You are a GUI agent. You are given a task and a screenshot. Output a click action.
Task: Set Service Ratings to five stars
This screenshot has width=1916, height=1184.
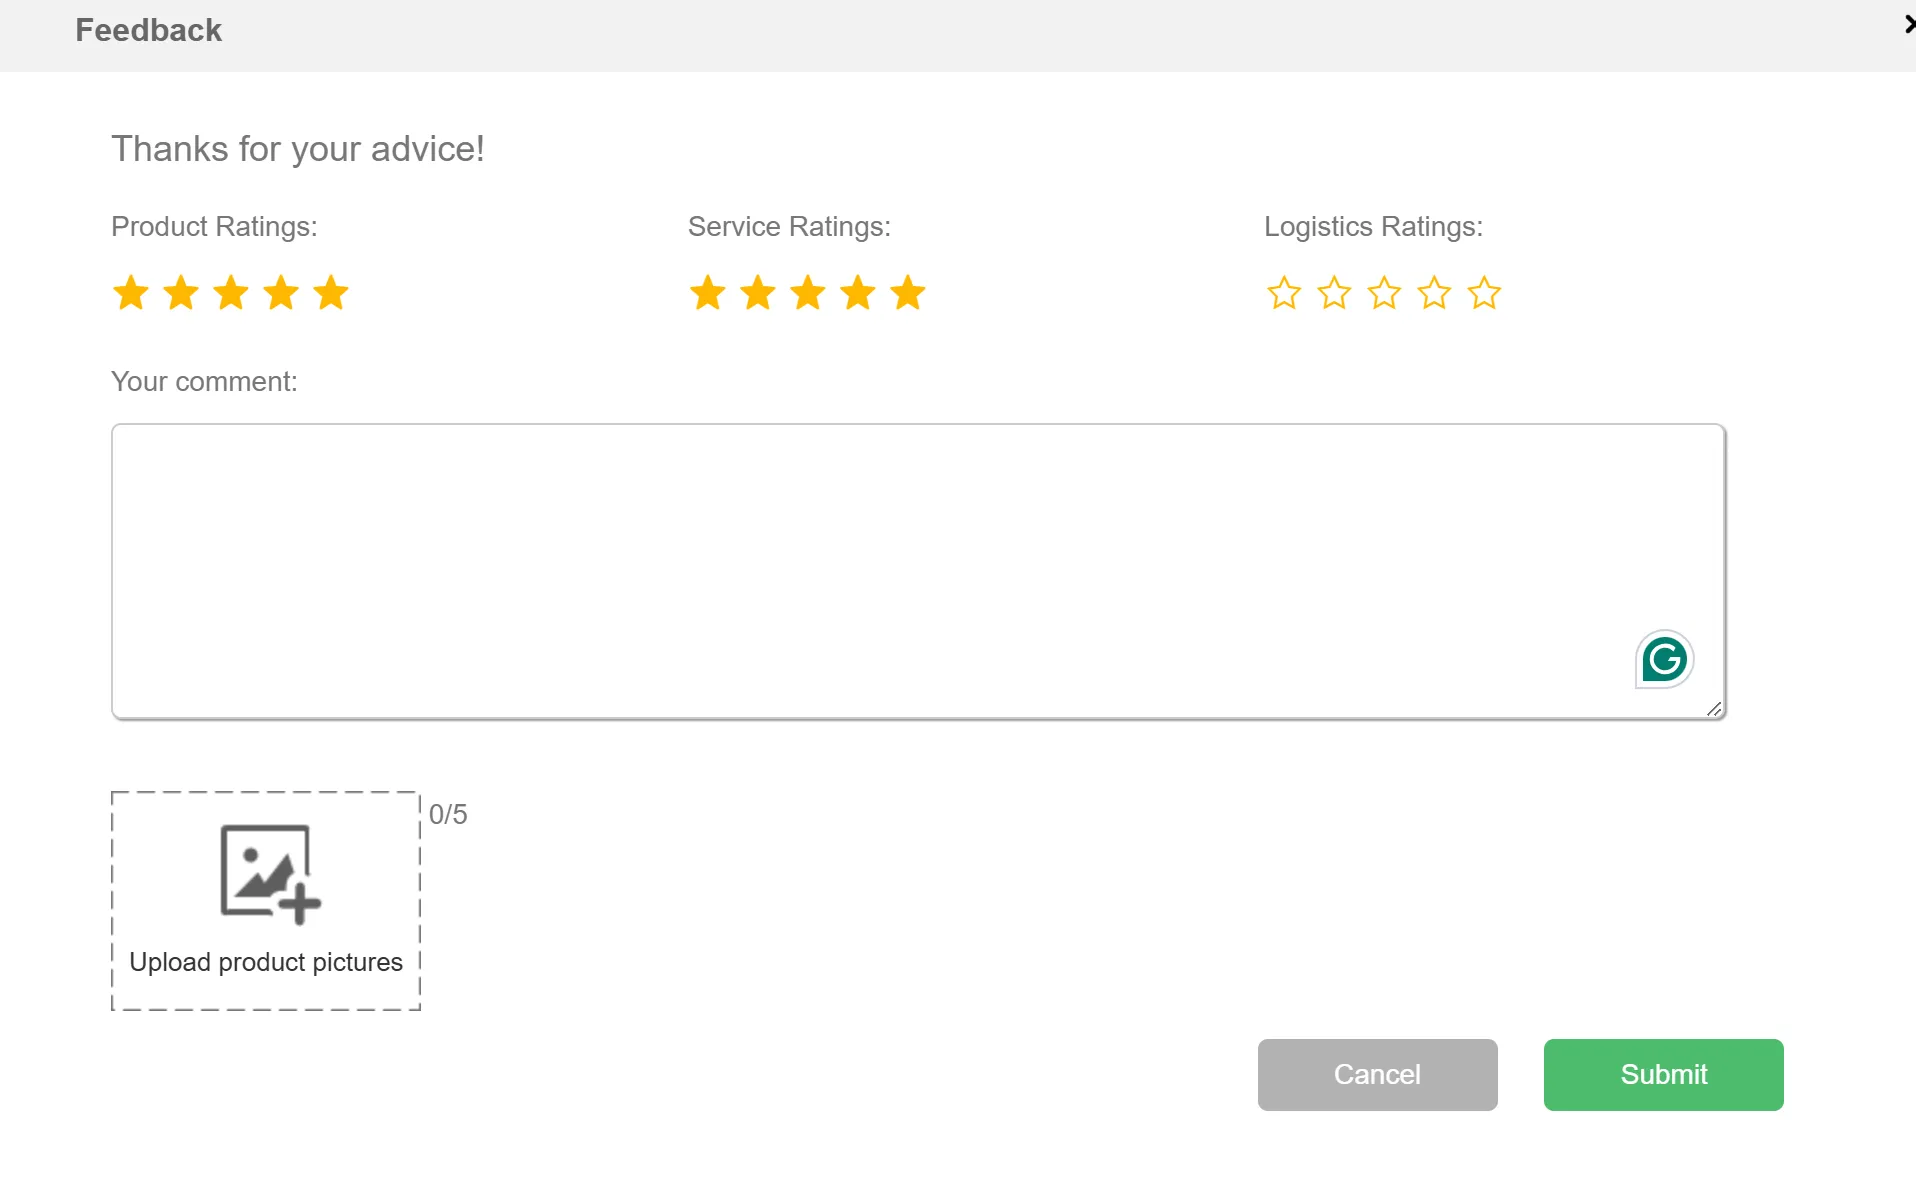[x=908, y=294]
